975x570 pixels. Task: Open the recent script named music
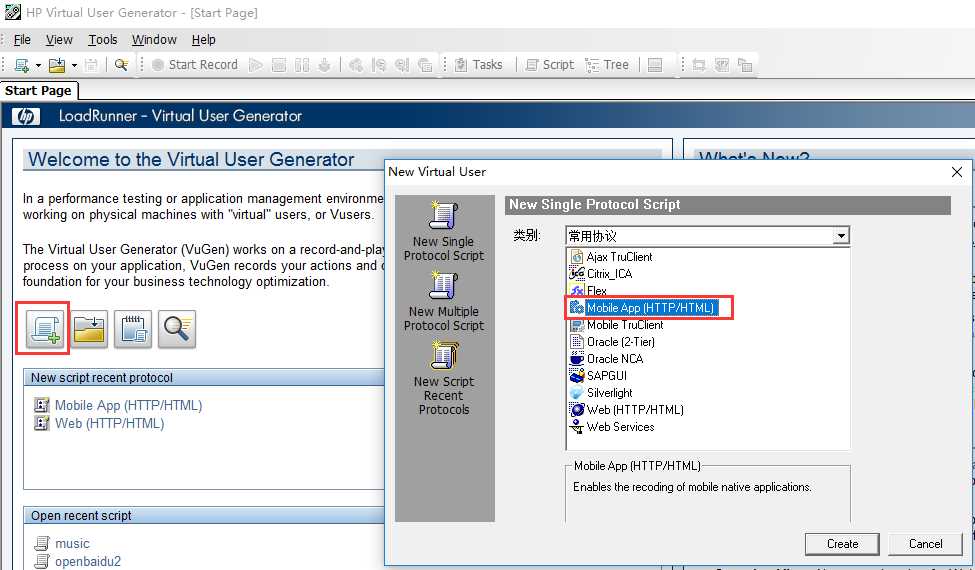pyautogui.click(x=72, y=543)
